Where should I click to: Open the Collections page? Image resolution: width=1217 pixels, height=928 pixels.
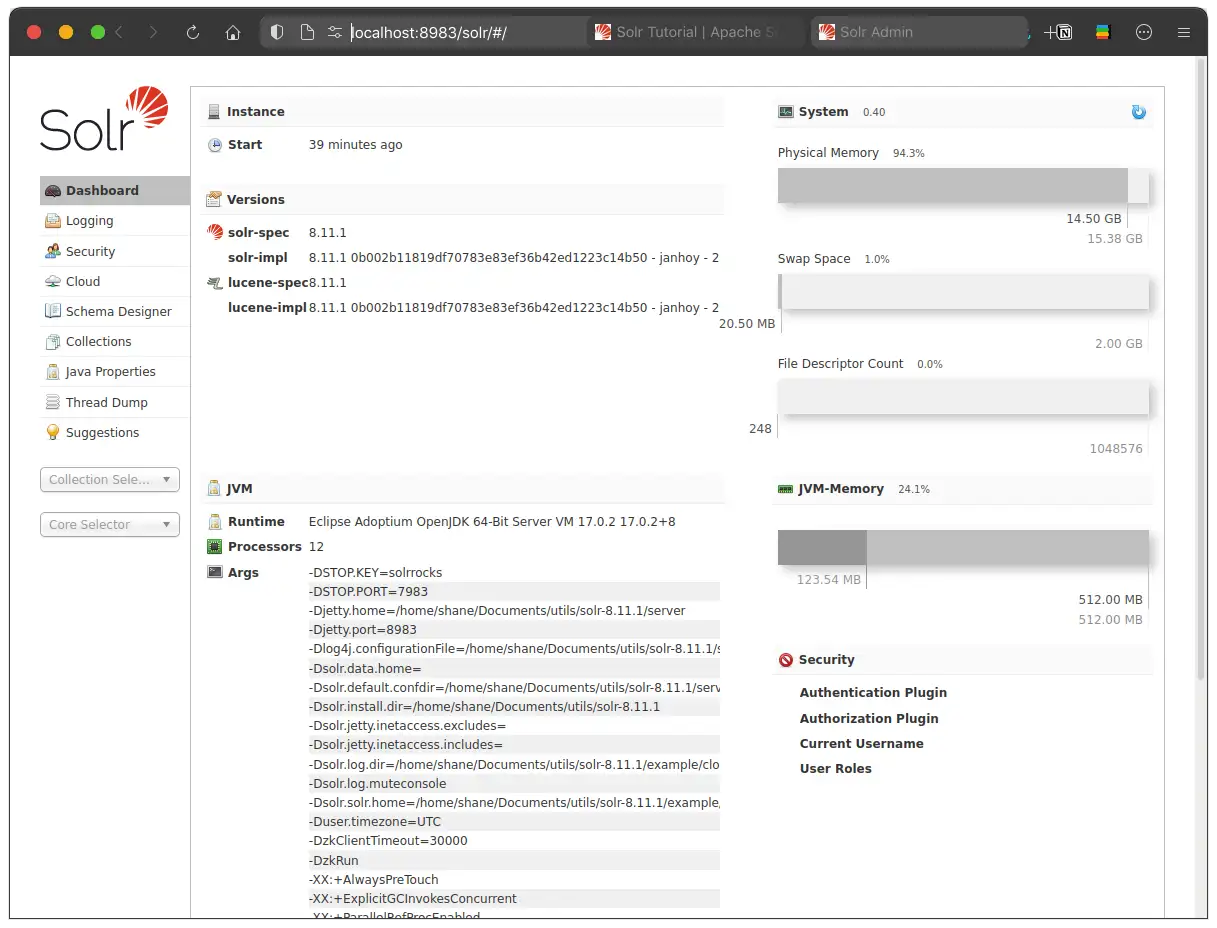pos(115,341)
